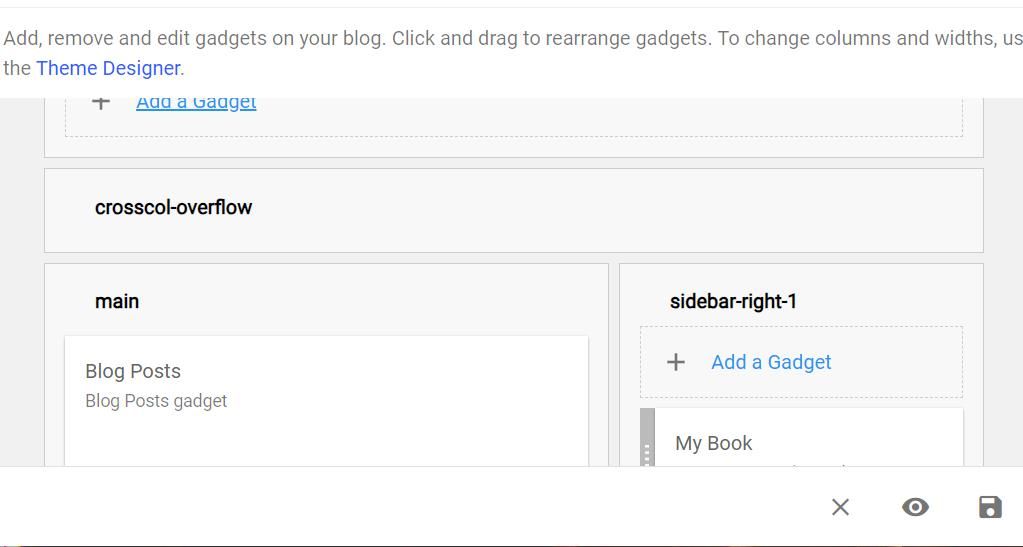Click the underlined Add a Gadget link at top
Screen dimensions: 1023x547
click(196, 102)
